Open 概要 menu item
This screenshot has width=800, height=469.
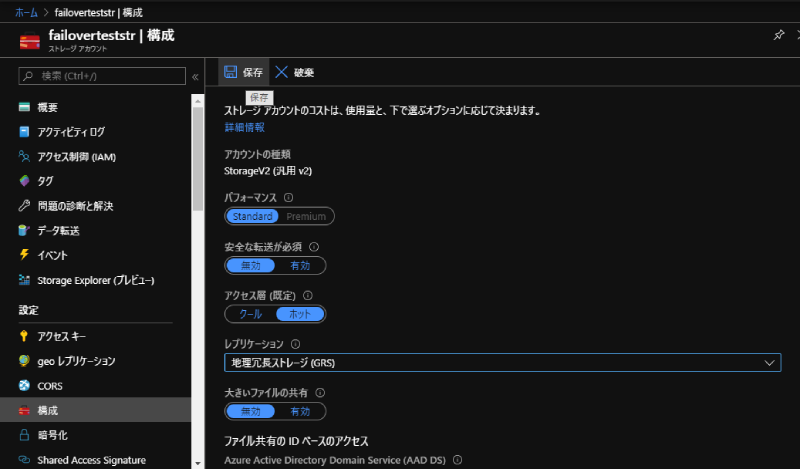click(95, 107)
